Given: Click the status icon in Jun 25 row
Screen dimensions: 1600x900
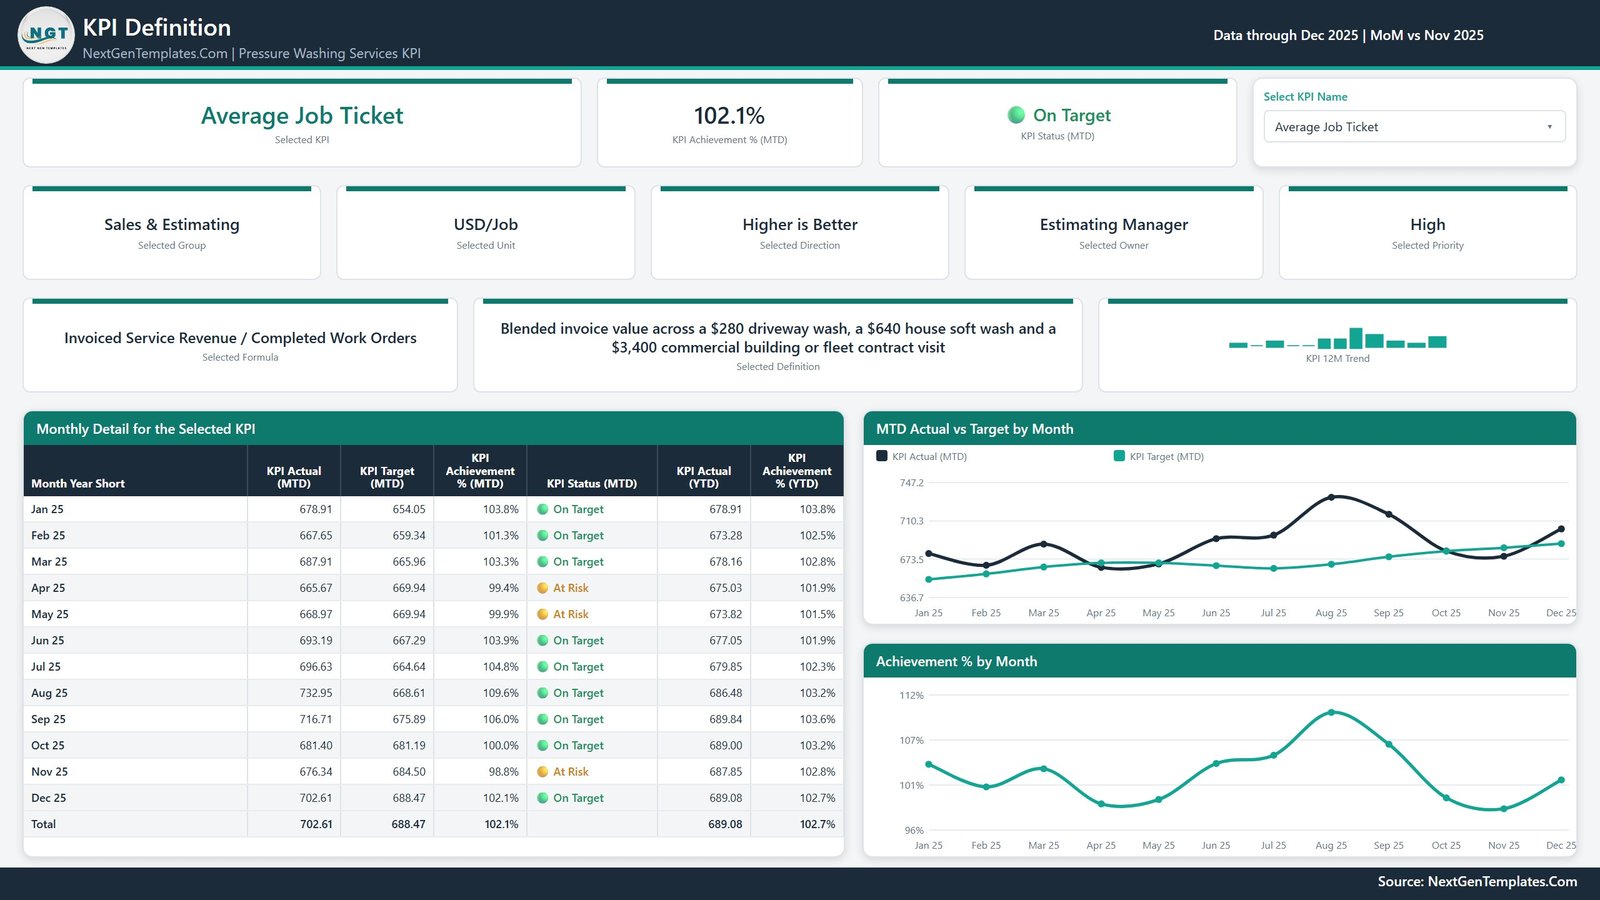Looking at the screenshot, I should pyautogui.click(x=543, y=640).
